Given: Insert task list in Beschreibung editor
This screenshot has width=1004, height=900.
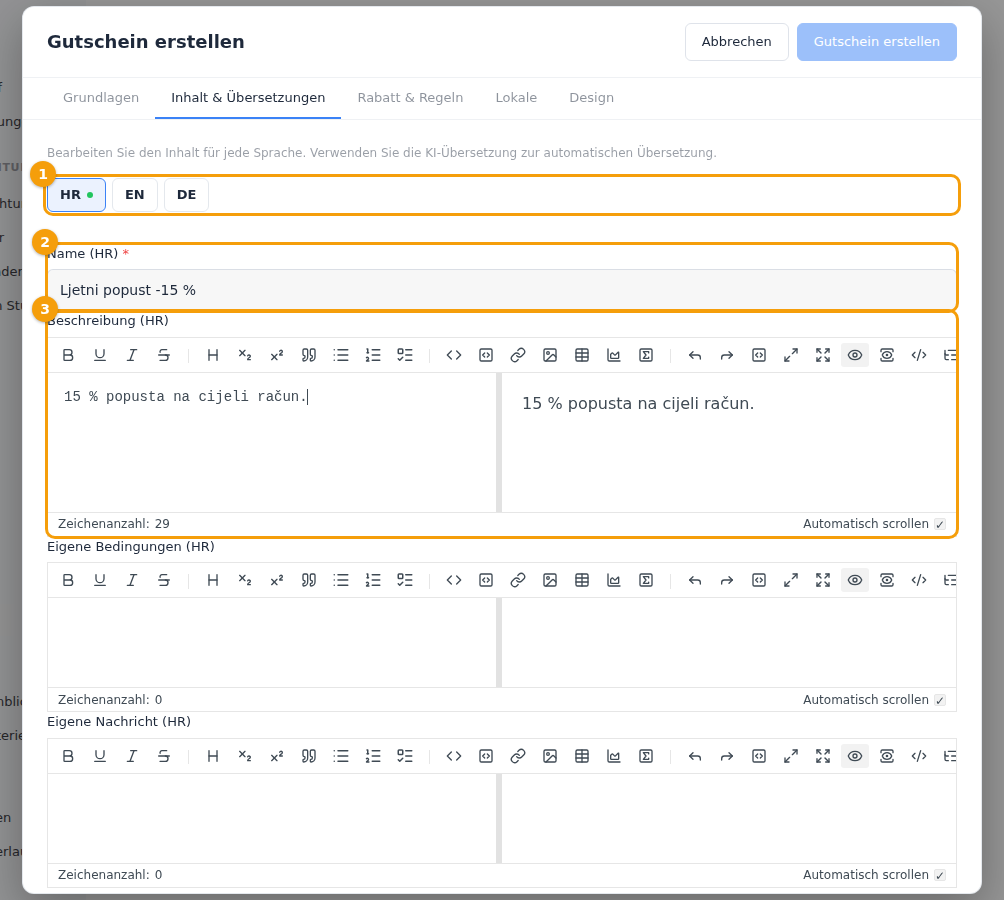Looking at the screenshot, I should [x=405, y=355].
